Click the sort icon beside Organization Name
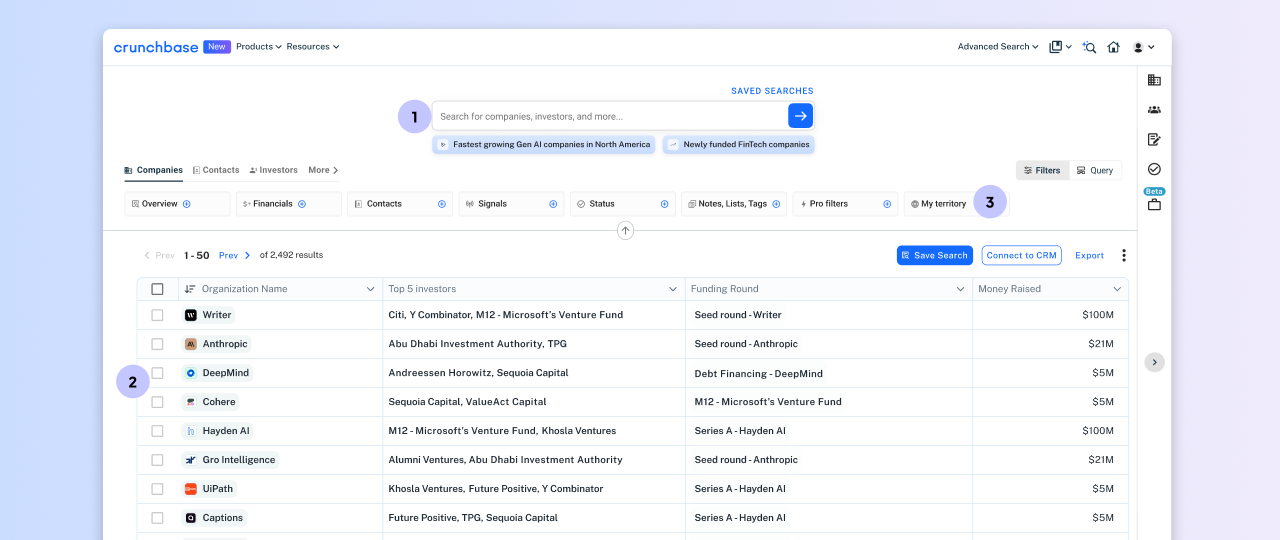Viewport: 1280px width, 540px height. click(x=190, y=289)
